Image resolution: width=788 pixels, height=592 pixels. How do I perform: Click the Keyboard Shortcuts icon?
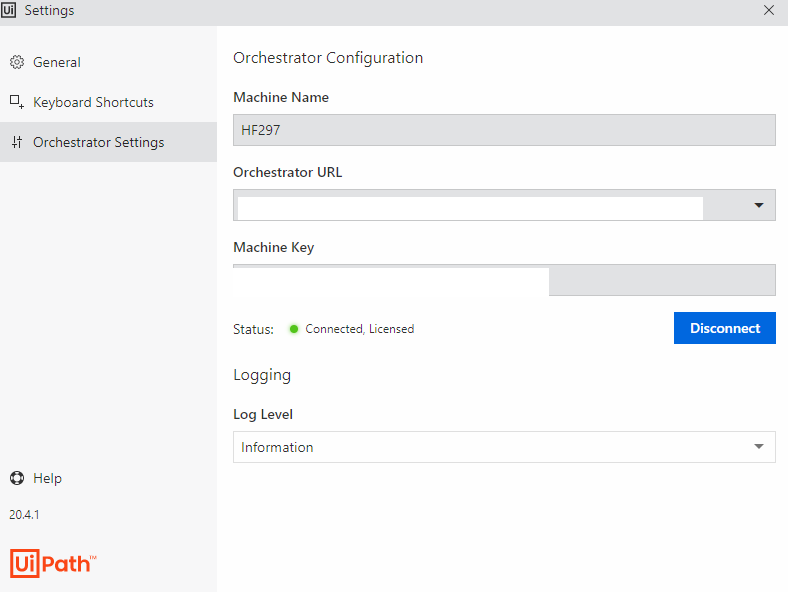[x=17, y=102]
